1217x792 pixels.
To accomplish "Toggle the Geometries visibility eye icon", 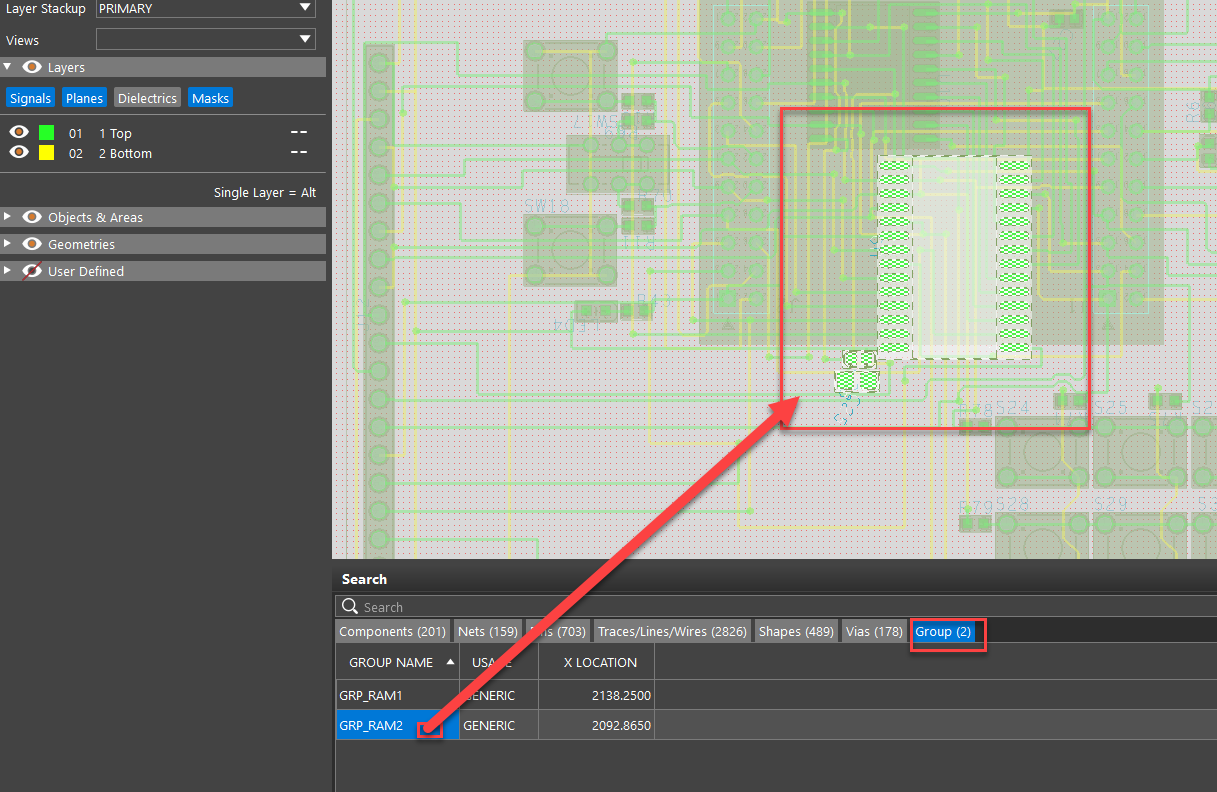I will (x=32, y=244).
